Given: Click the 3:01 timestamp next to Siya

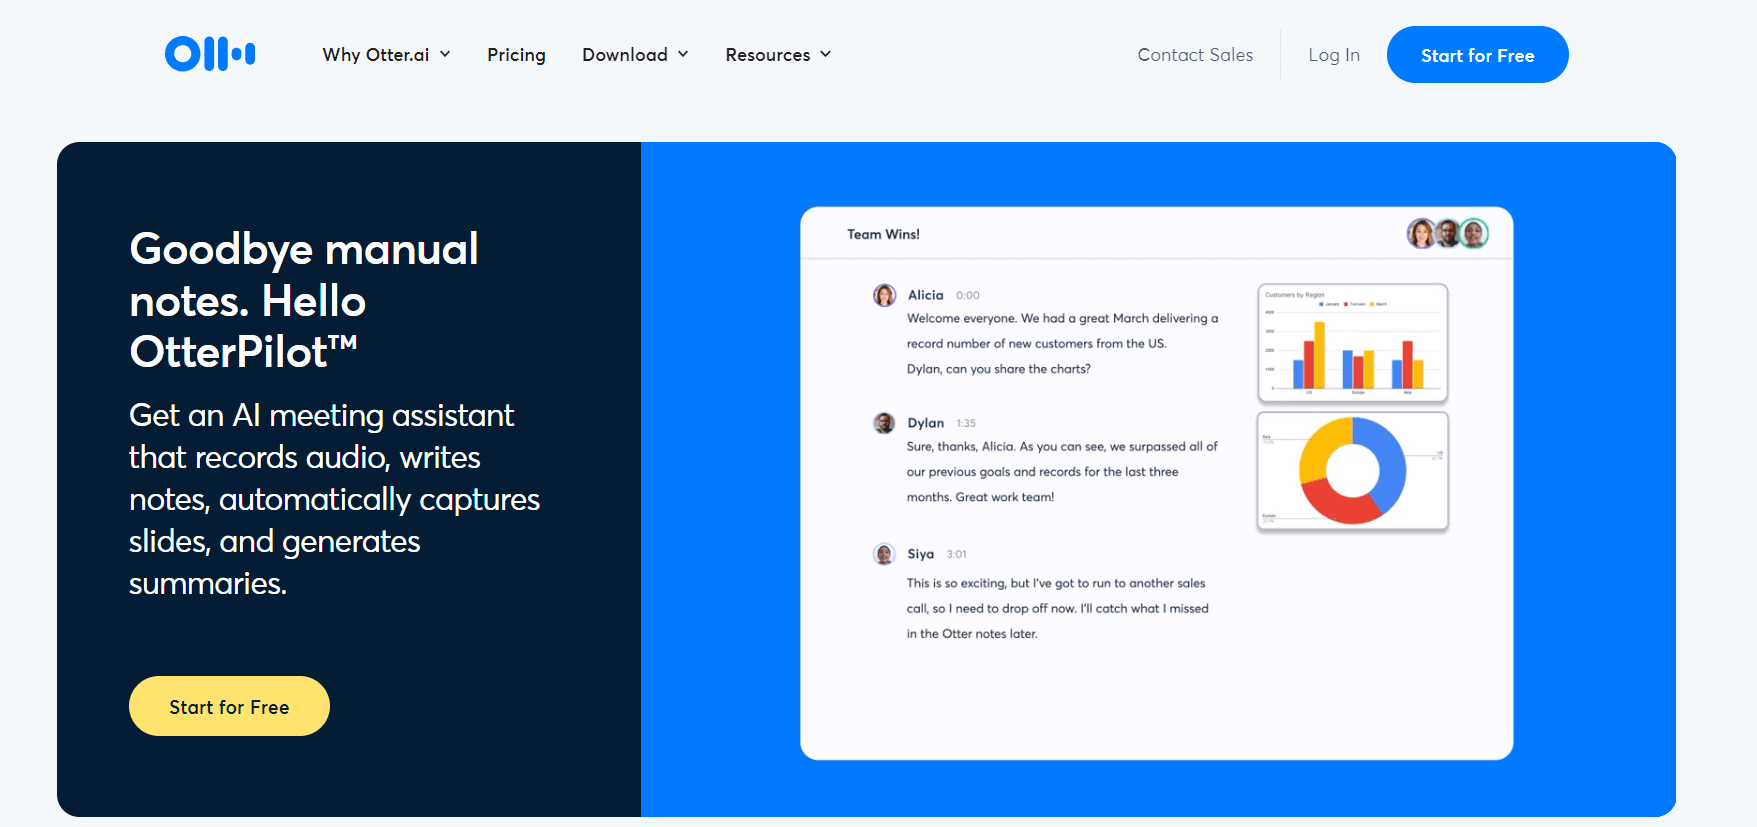Looking at the screenshot, I should 957,554.
